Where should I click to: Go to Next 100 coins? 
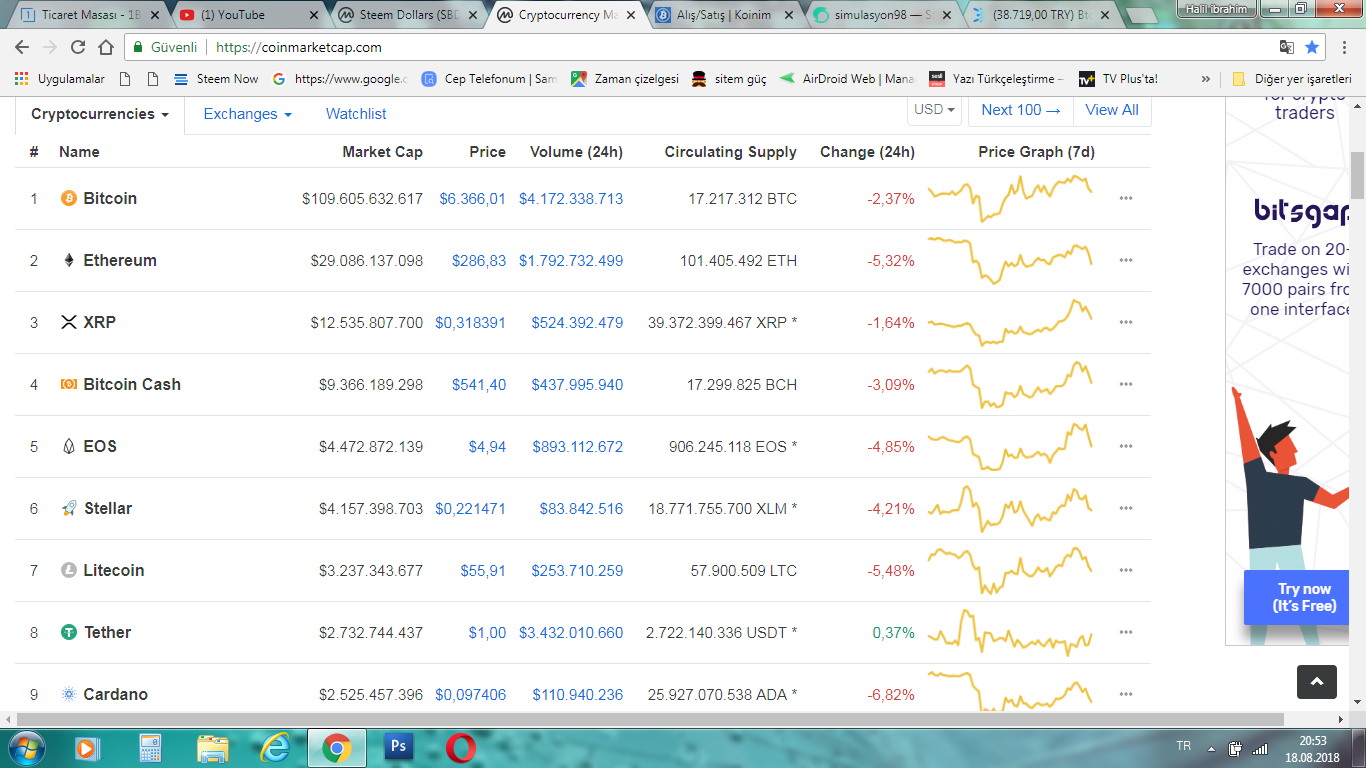point(1020,110)
